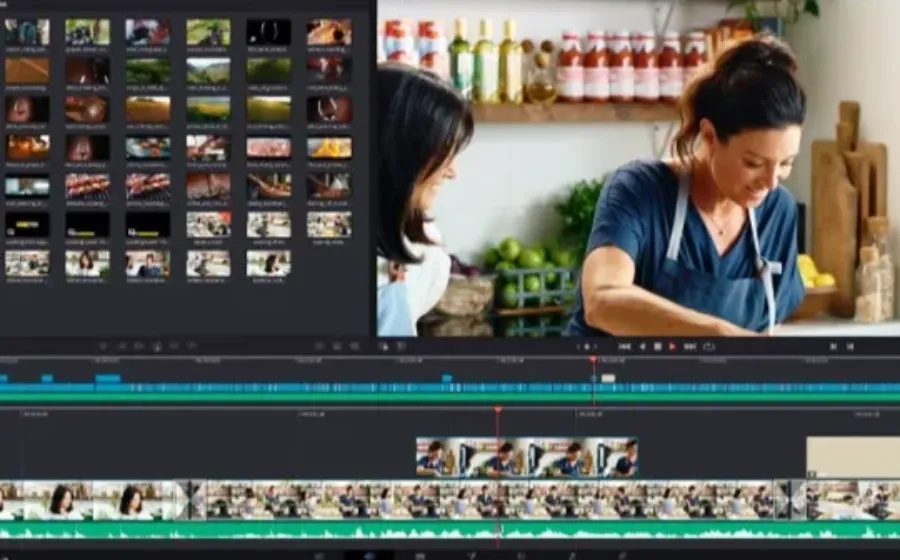Viewport: 900px width, 560px height.
Task: Click the blue marker clip near the upper timeline's middle
Action: [x=447, y=378]
